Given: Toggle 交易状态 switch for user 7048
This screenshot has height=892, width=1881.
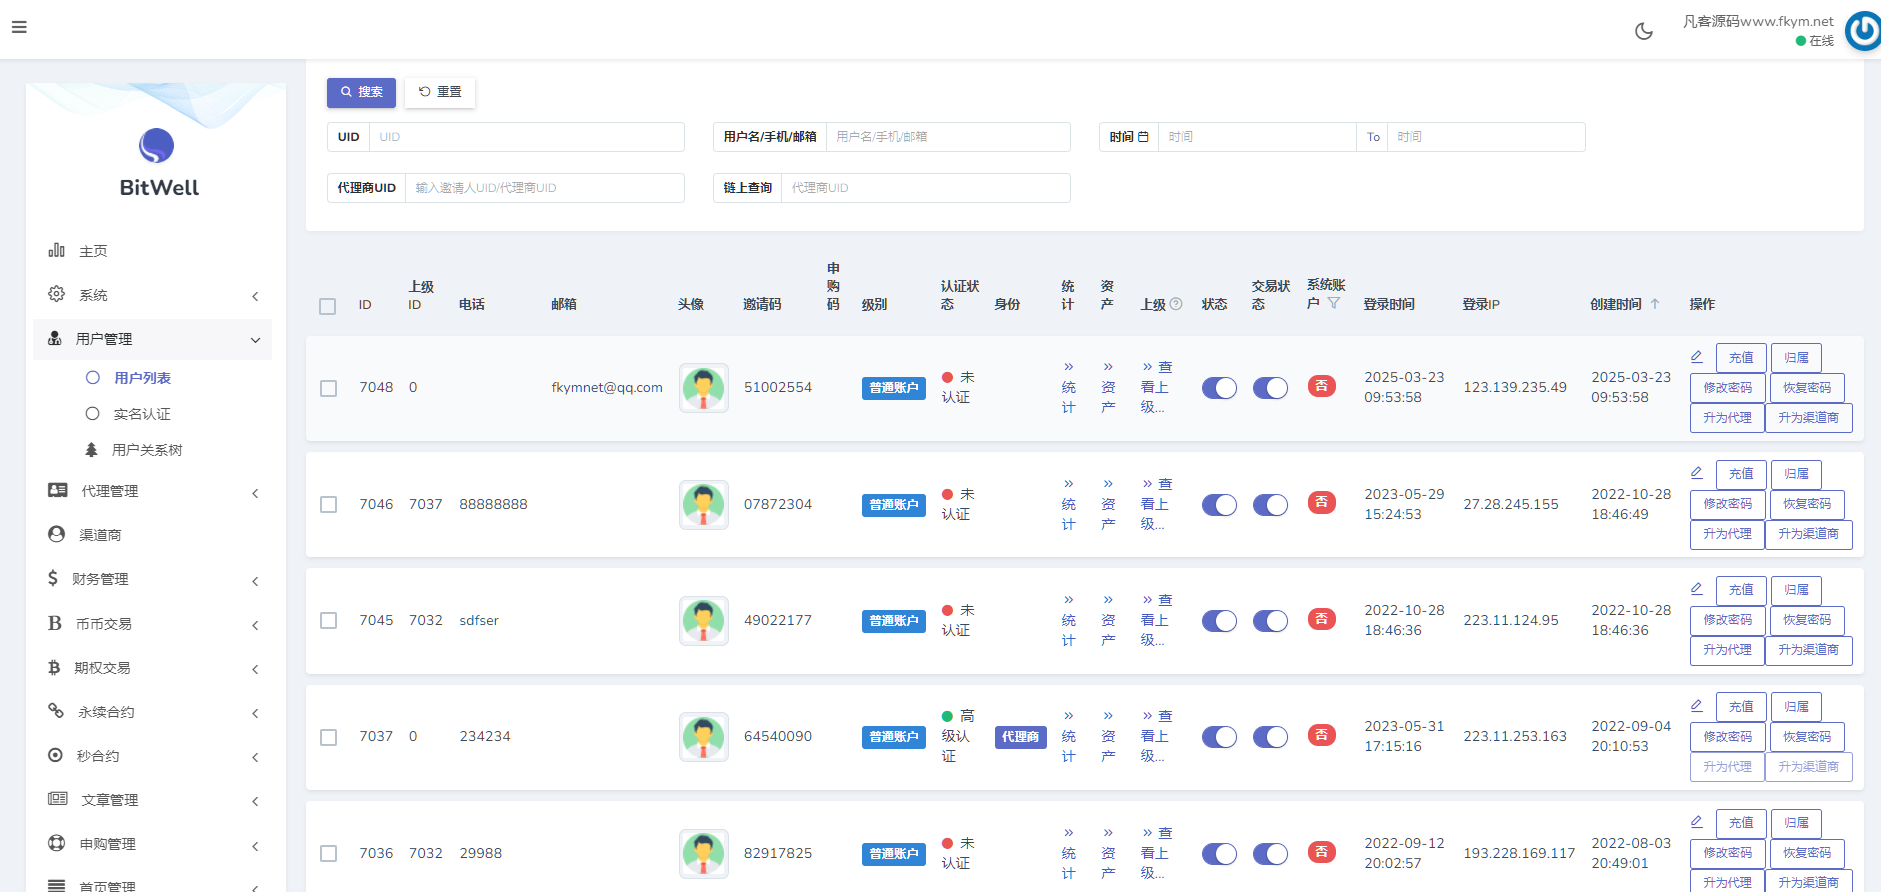Looking at the screenshot, I should click(1270, 388).
